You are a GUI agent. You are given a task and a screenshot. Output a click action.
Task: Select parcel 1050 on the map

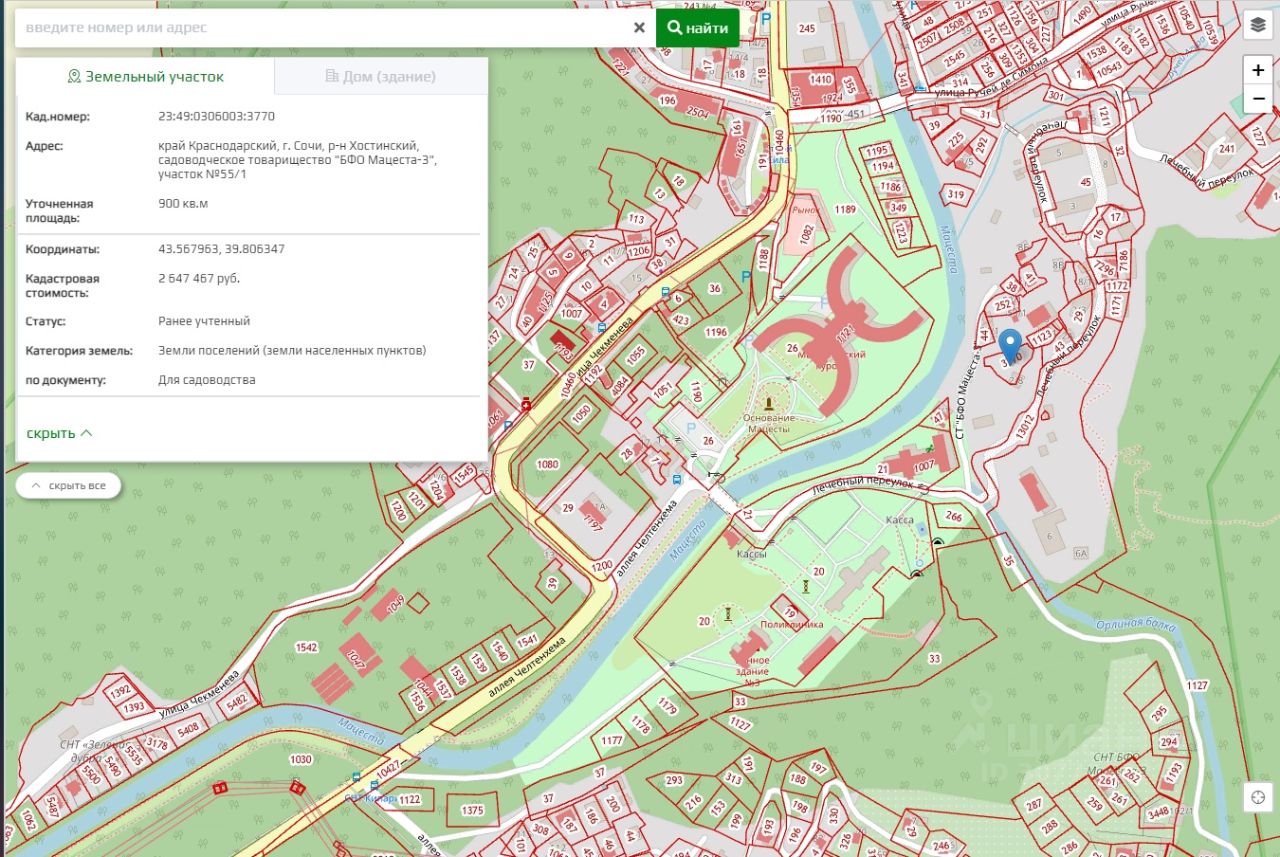581,412
